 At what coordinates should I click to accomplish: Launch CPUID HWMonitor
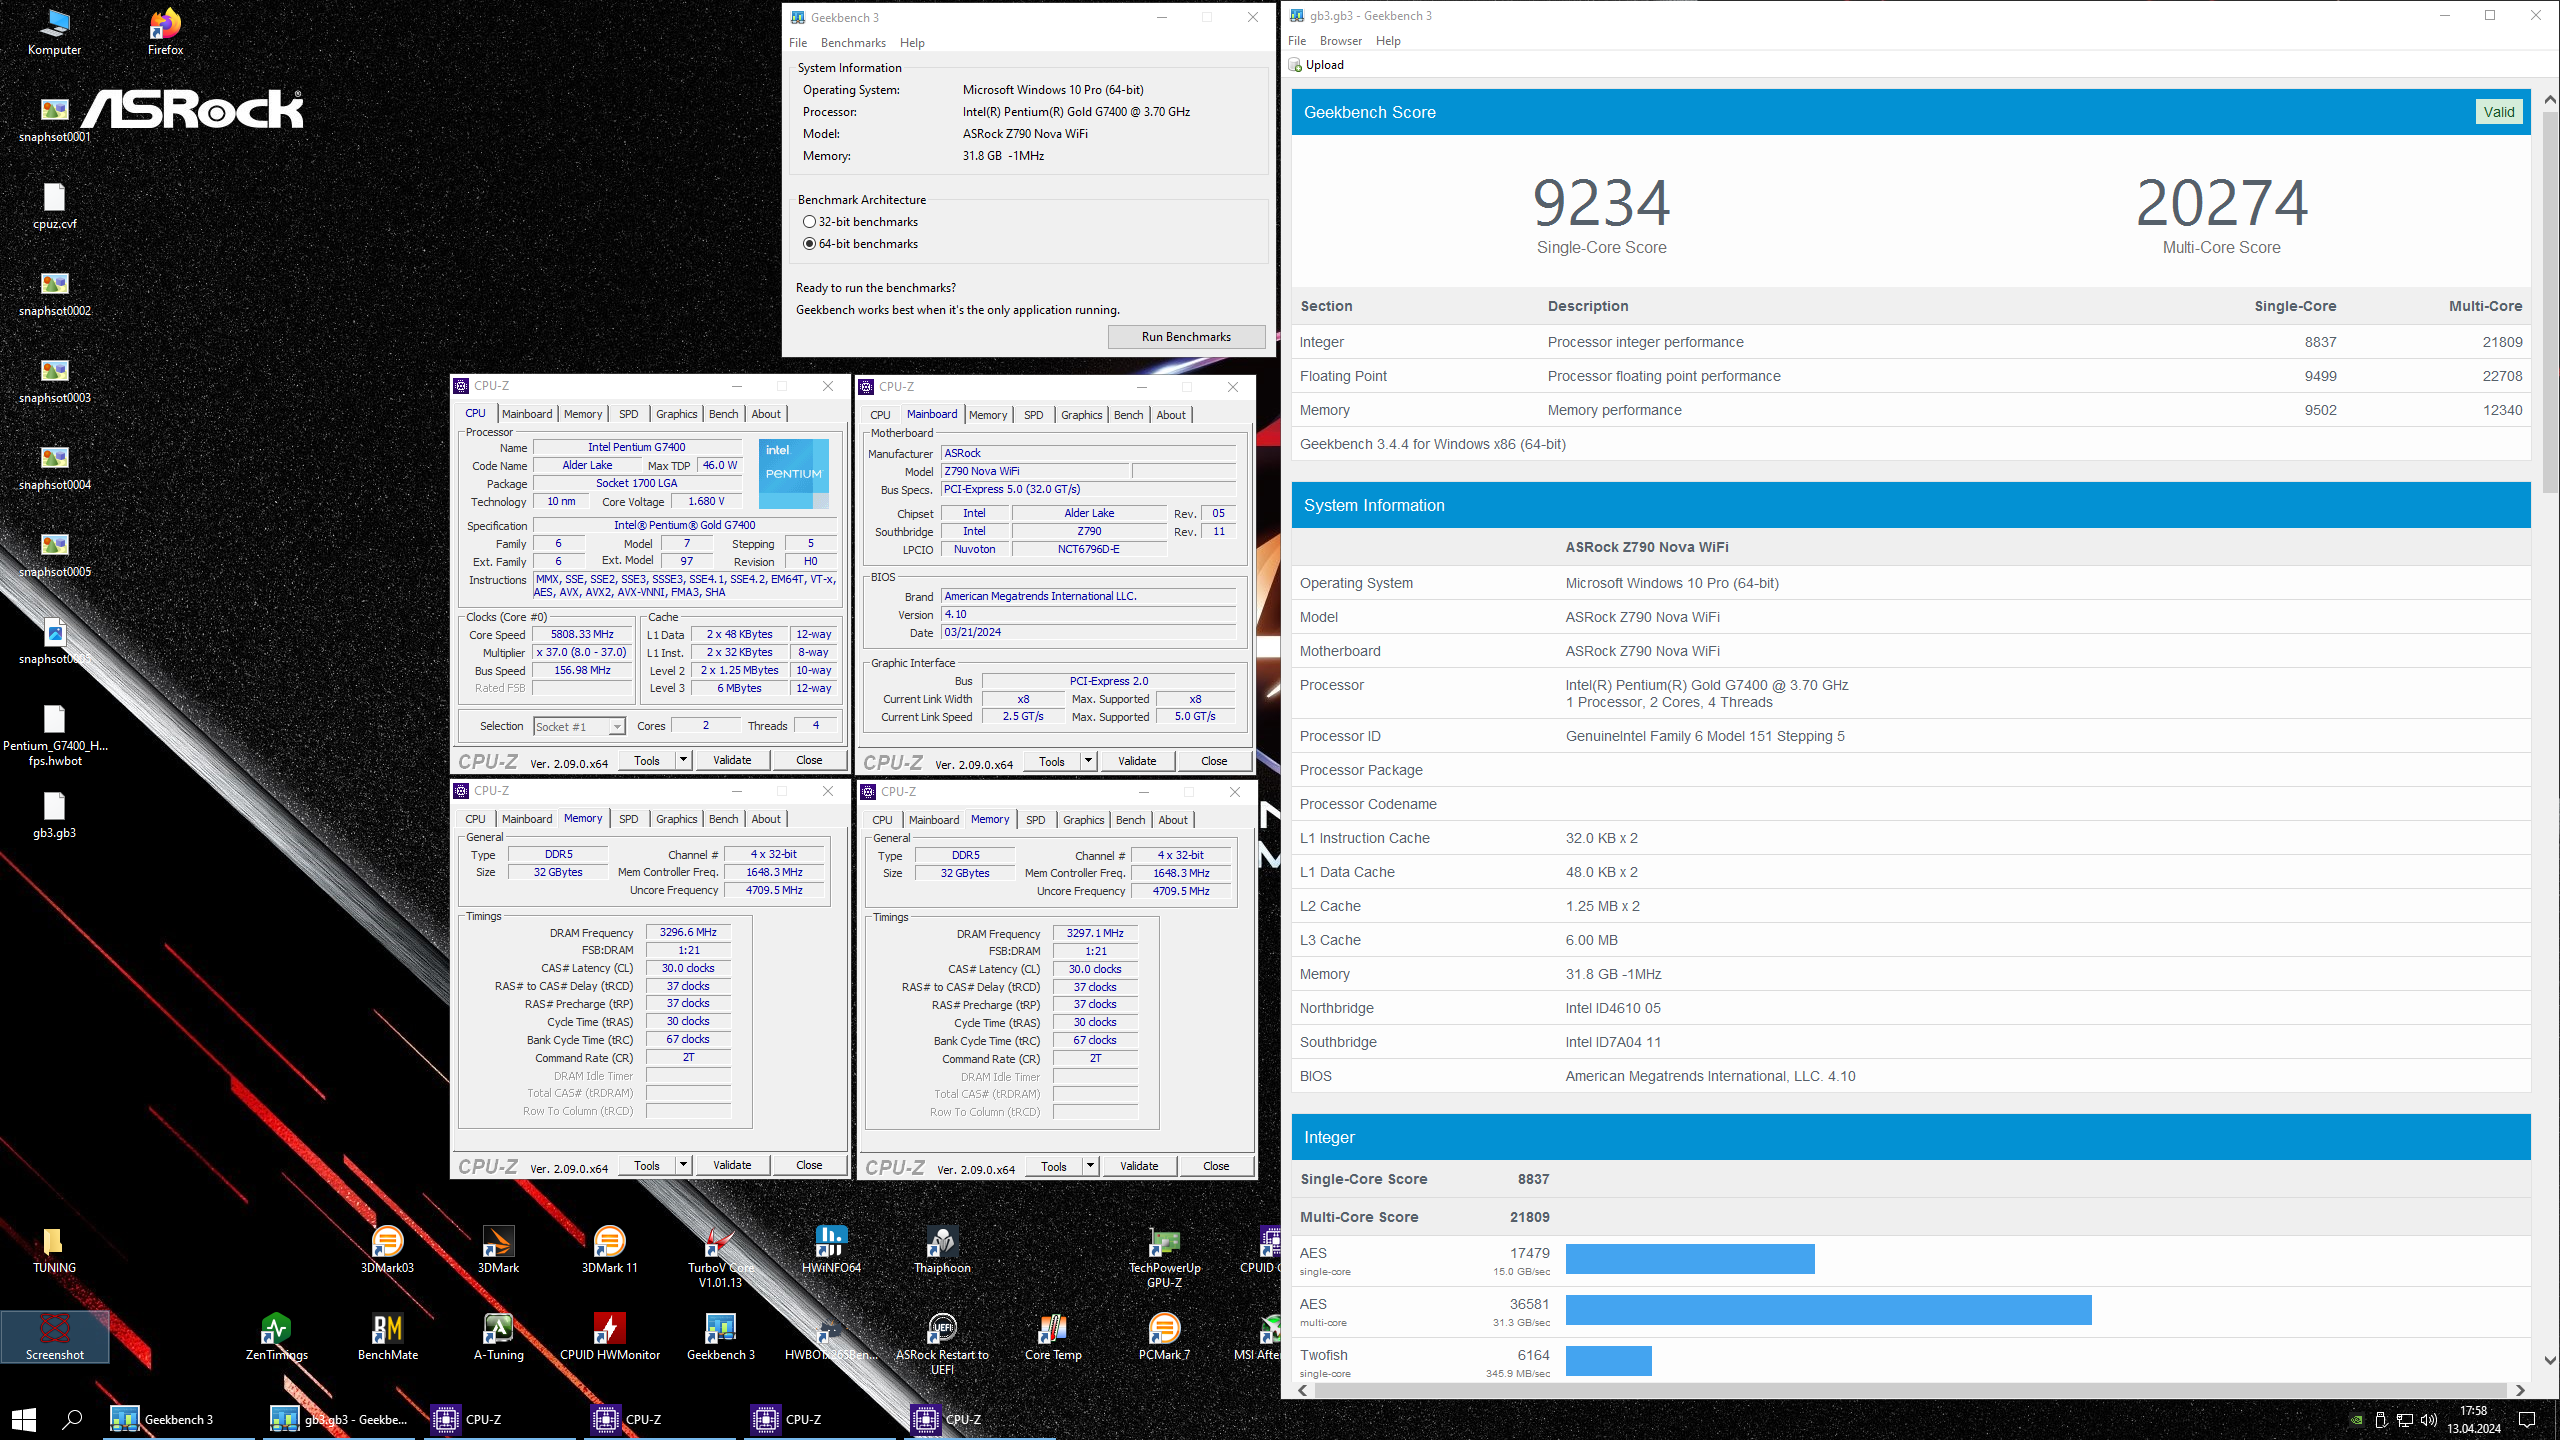click(x=609, y=1337)
